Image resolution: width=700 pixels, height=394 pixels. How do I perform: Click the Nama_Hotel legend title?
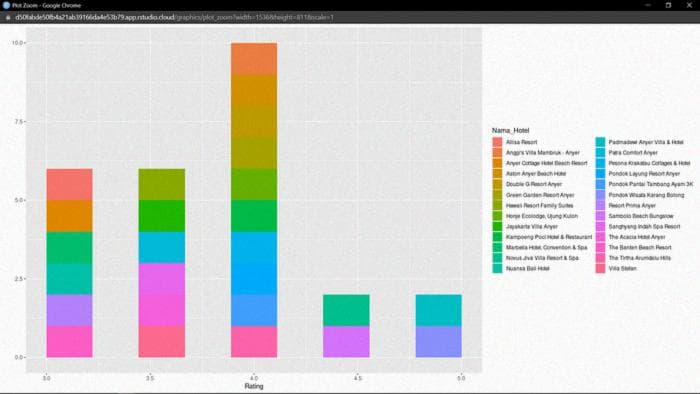tap(510, 130)
